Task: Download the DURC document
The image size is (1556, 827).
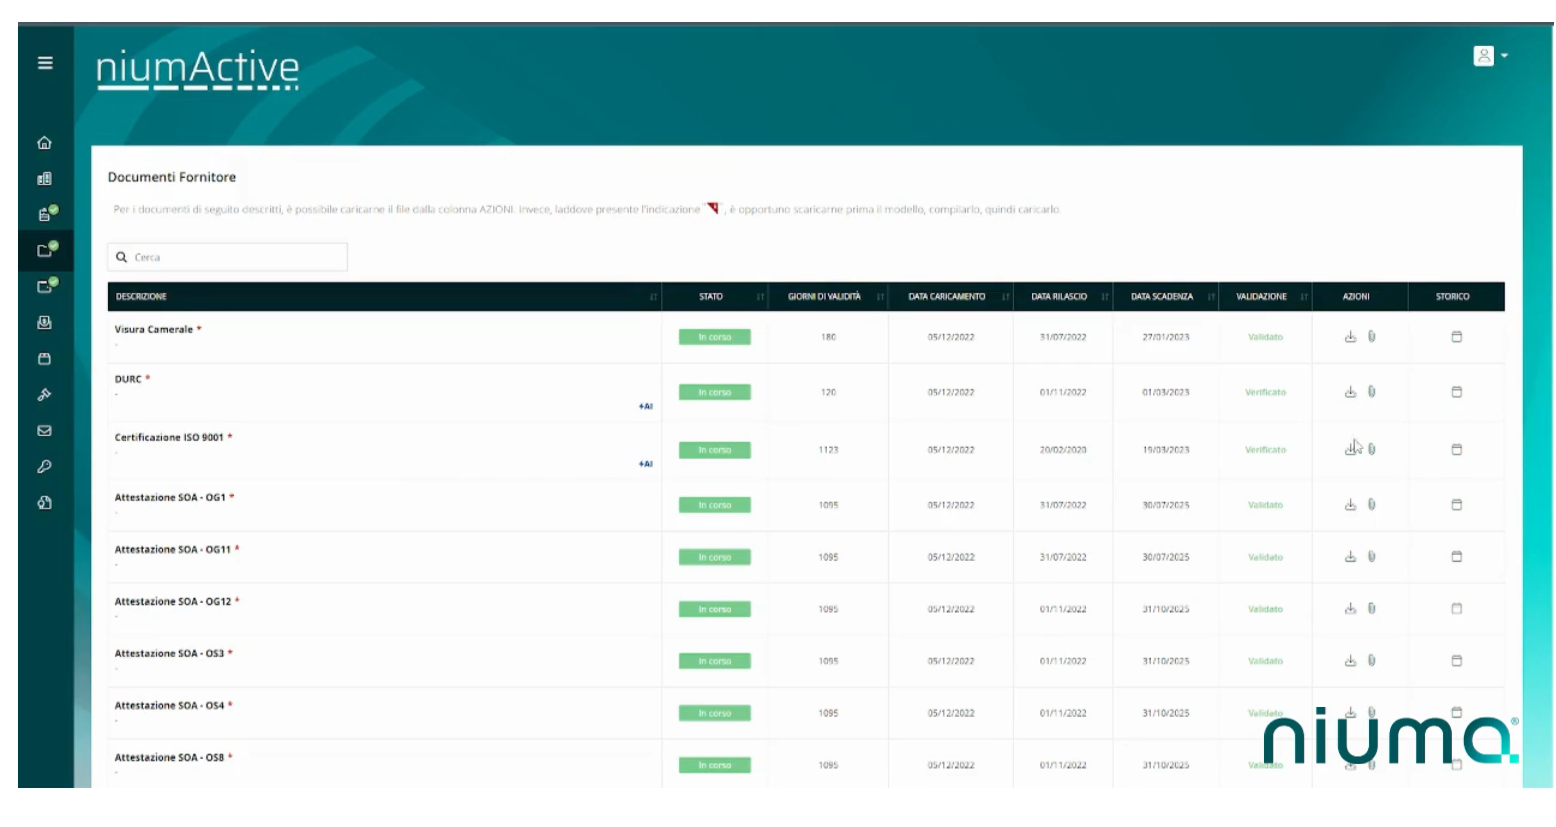Action: coord(1350,392)
